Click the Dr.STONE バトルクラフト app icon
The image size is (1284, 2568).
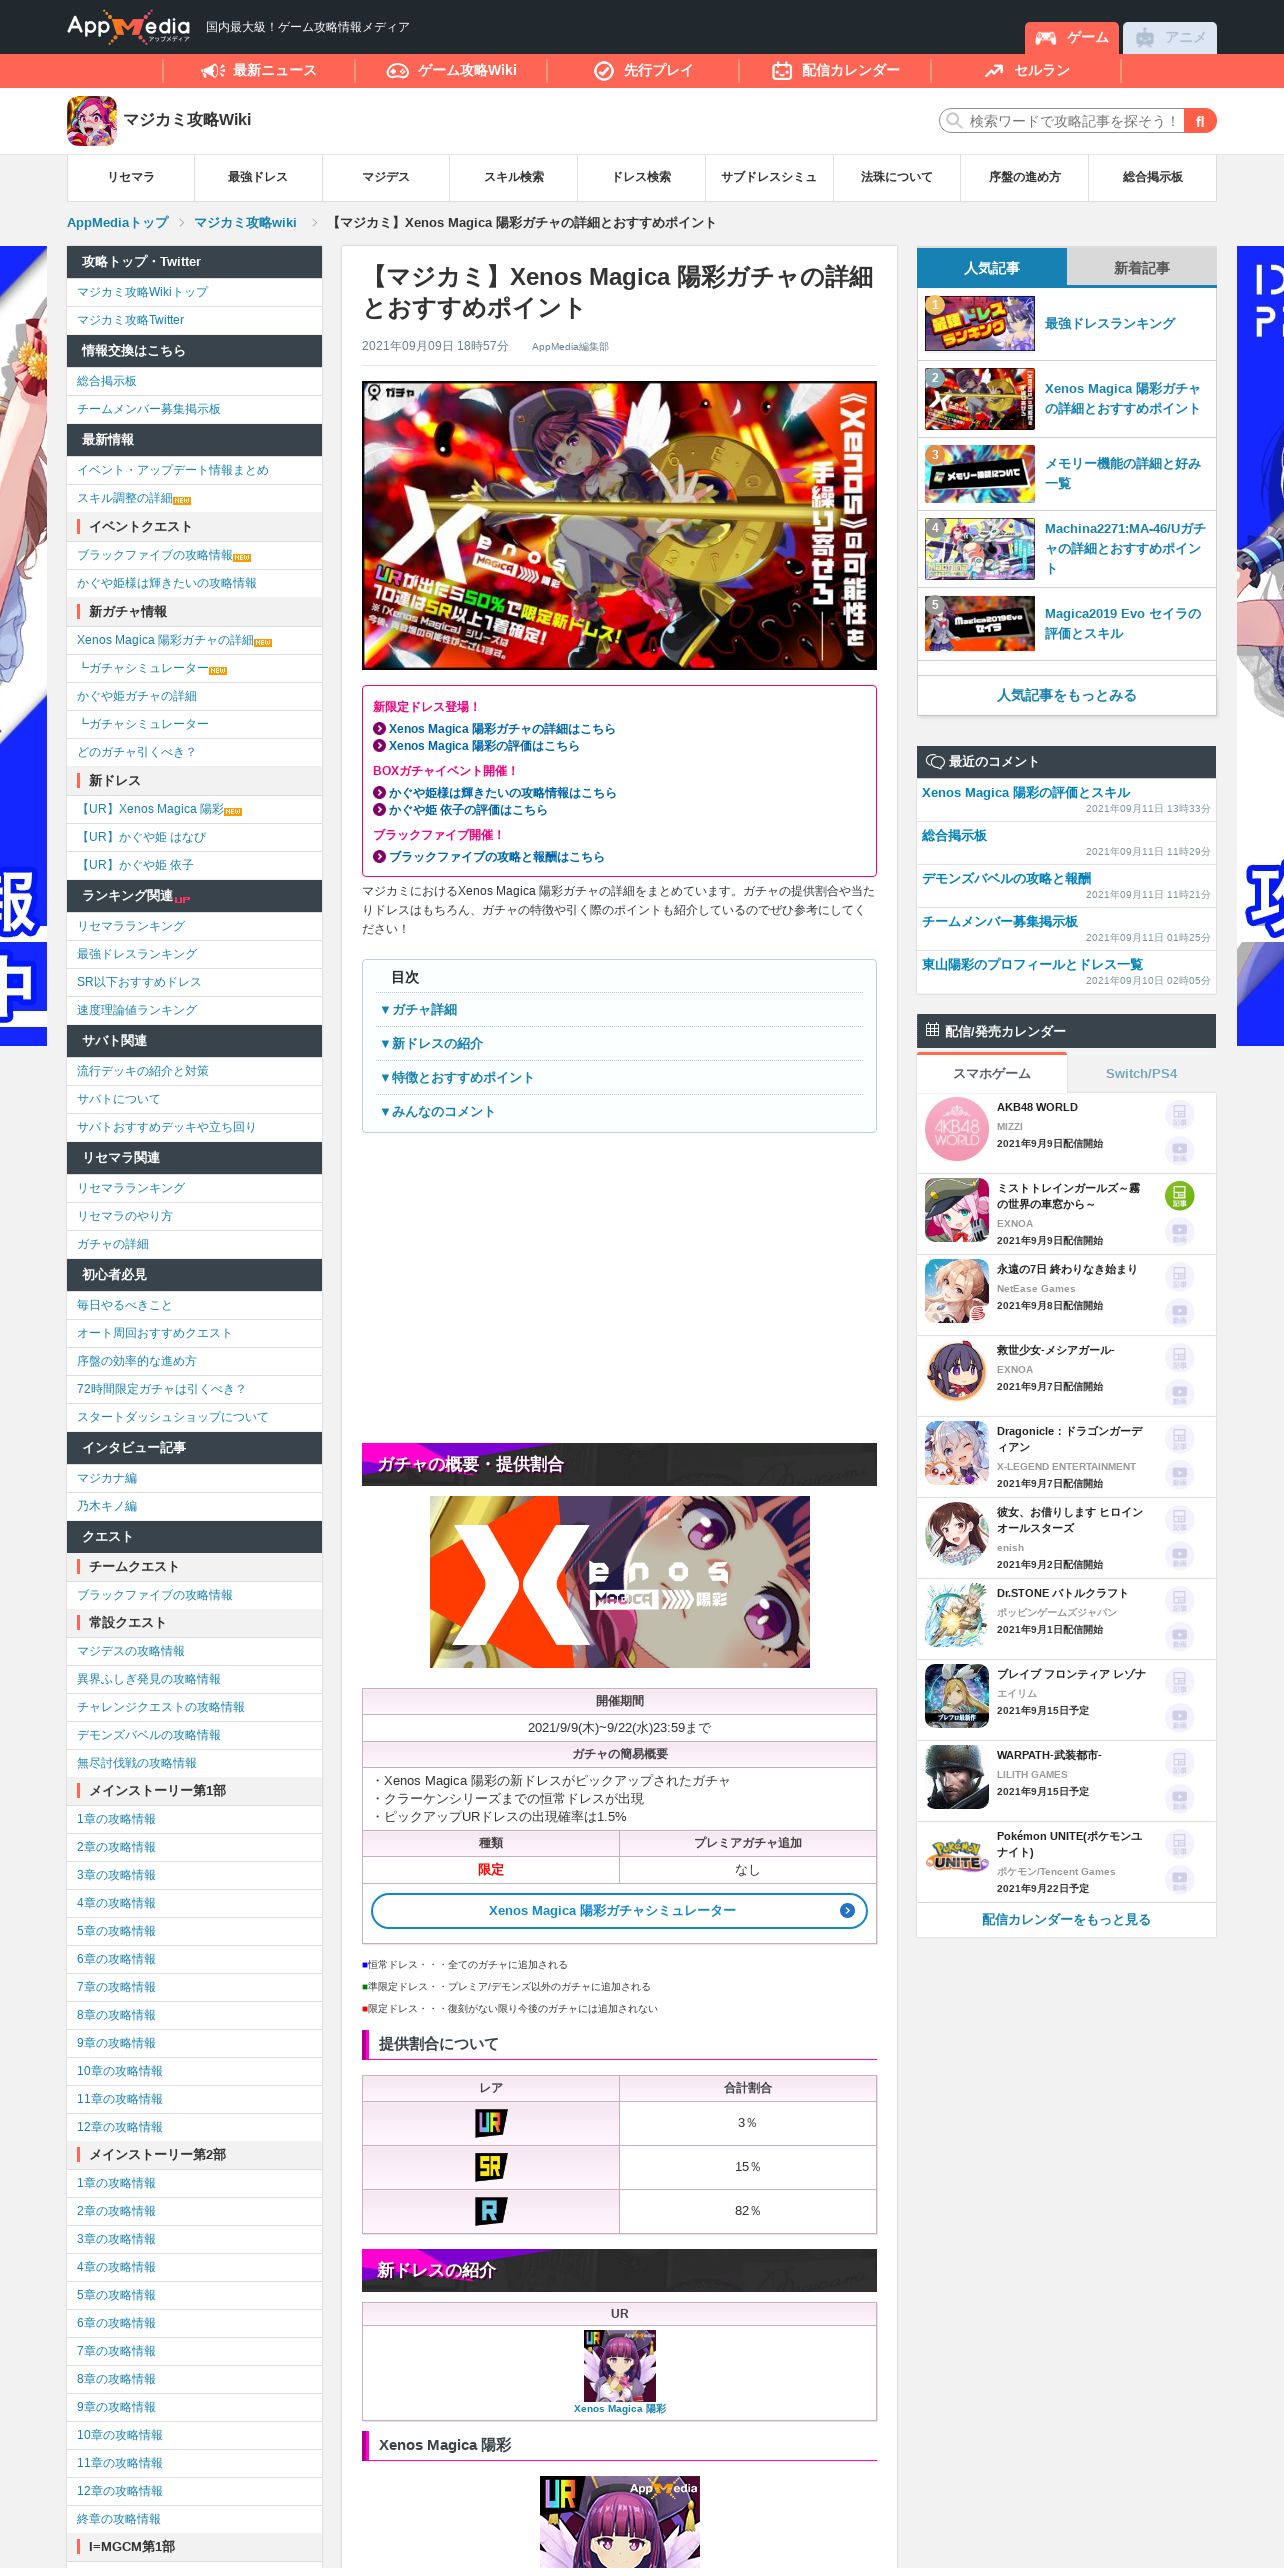(956, 1615)
